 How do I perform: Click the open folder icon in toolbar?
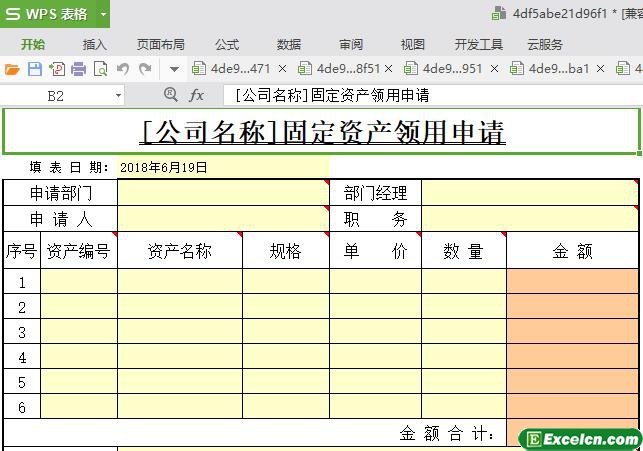(x=12, y=69)
